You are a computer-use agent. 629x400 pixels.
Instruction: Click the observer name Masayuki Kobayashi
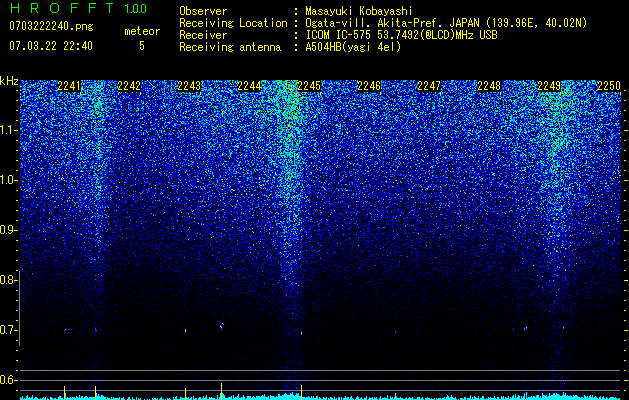(x=358, y=11)
